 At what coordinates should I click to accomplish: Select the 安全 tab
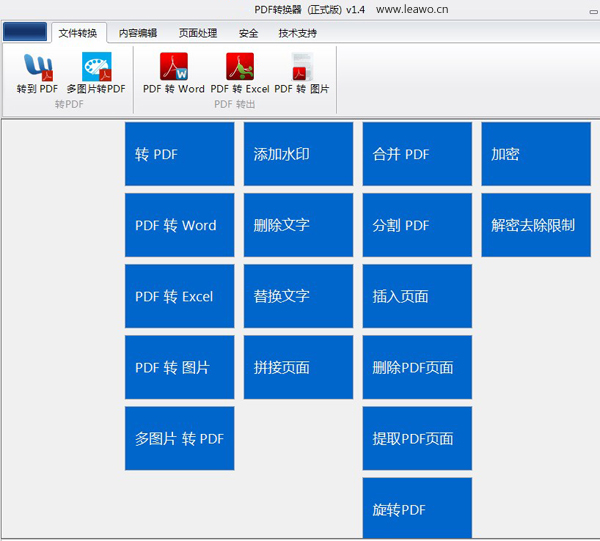(248, 33)
